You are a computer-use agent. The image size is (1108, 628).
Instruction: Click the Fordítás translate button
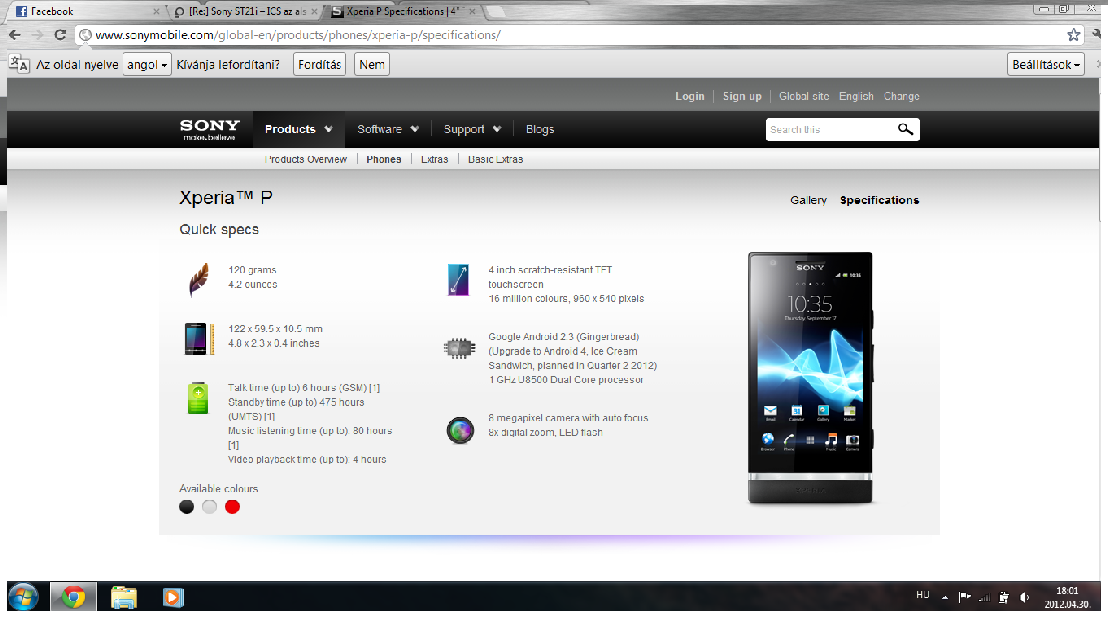tap(319, 64)
